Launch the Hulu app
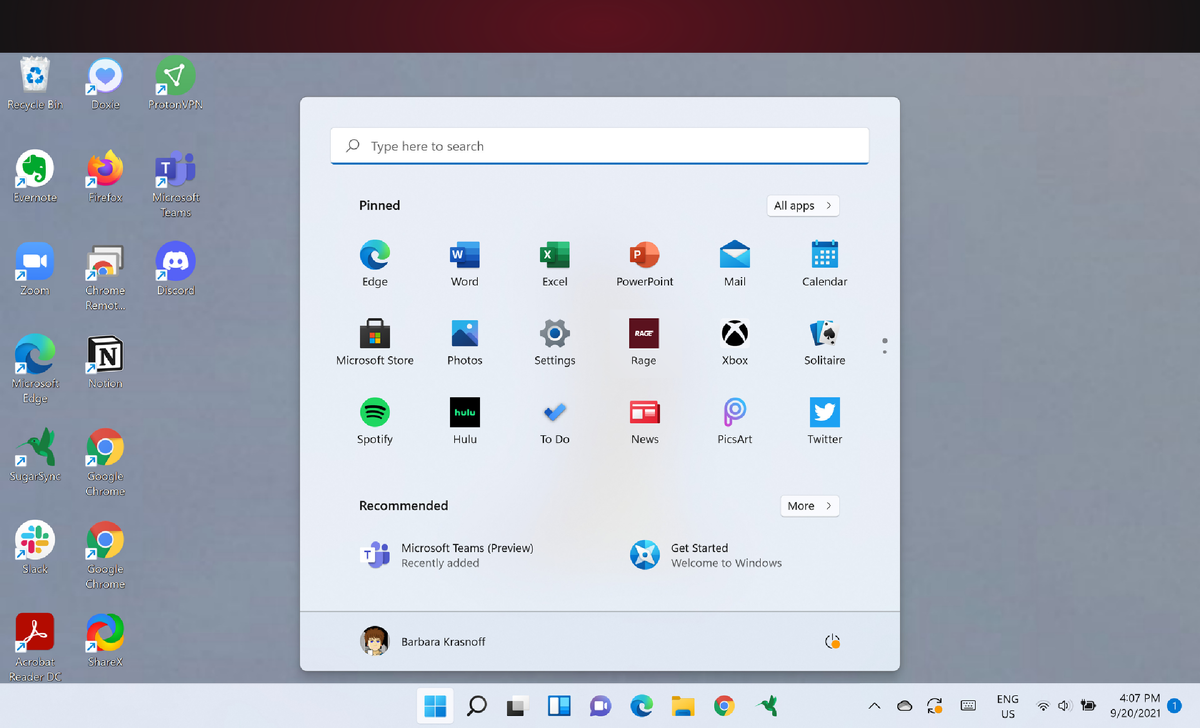The height and width of the screenshot is (728, 1200). 465,421
